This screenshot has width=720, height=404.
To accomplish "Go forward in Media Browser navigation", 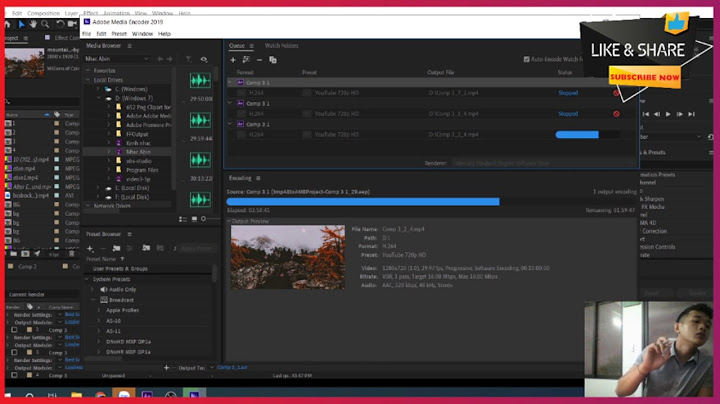I will 170,59.
